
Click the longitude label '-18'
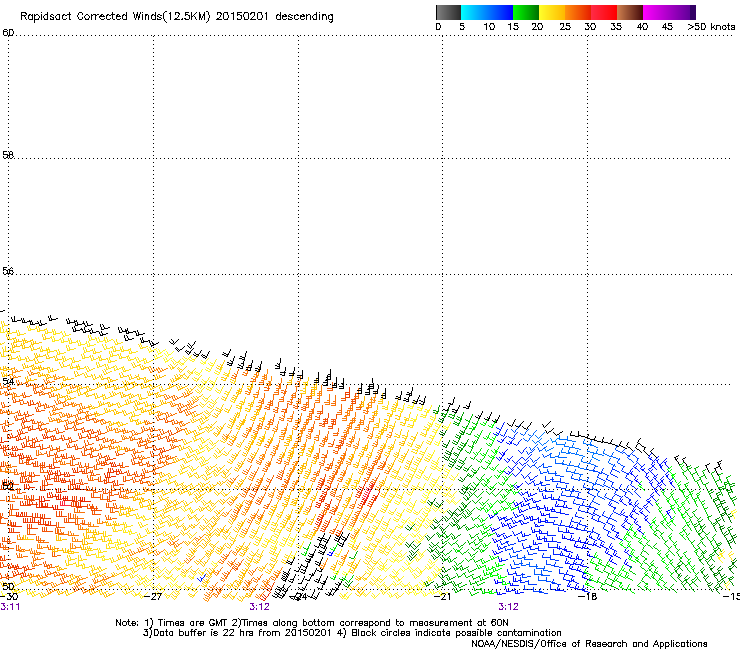coord(588,596)
